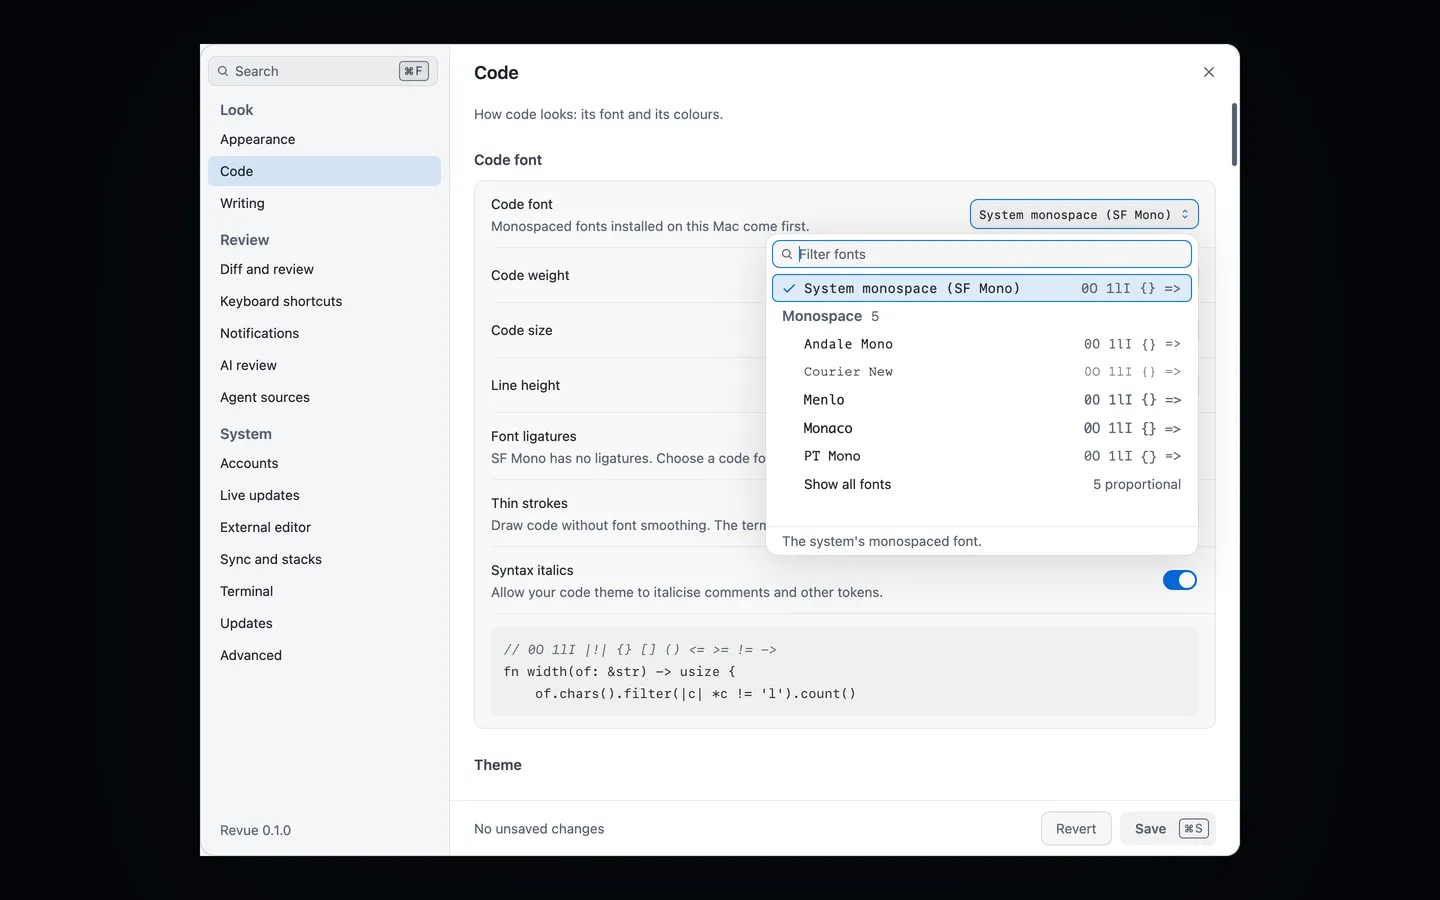This screenshot has height=900, width=1440.
Task: Open Appearance settings
Action: click(324, 139)
